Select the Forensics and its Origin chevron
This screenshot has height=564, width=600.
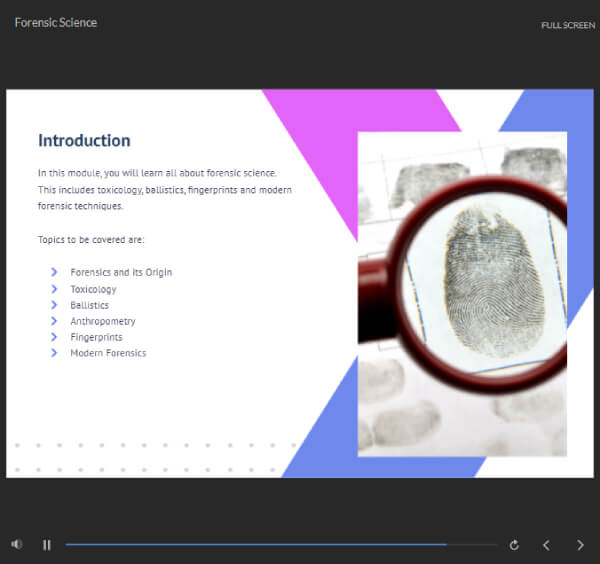[54, 272]
